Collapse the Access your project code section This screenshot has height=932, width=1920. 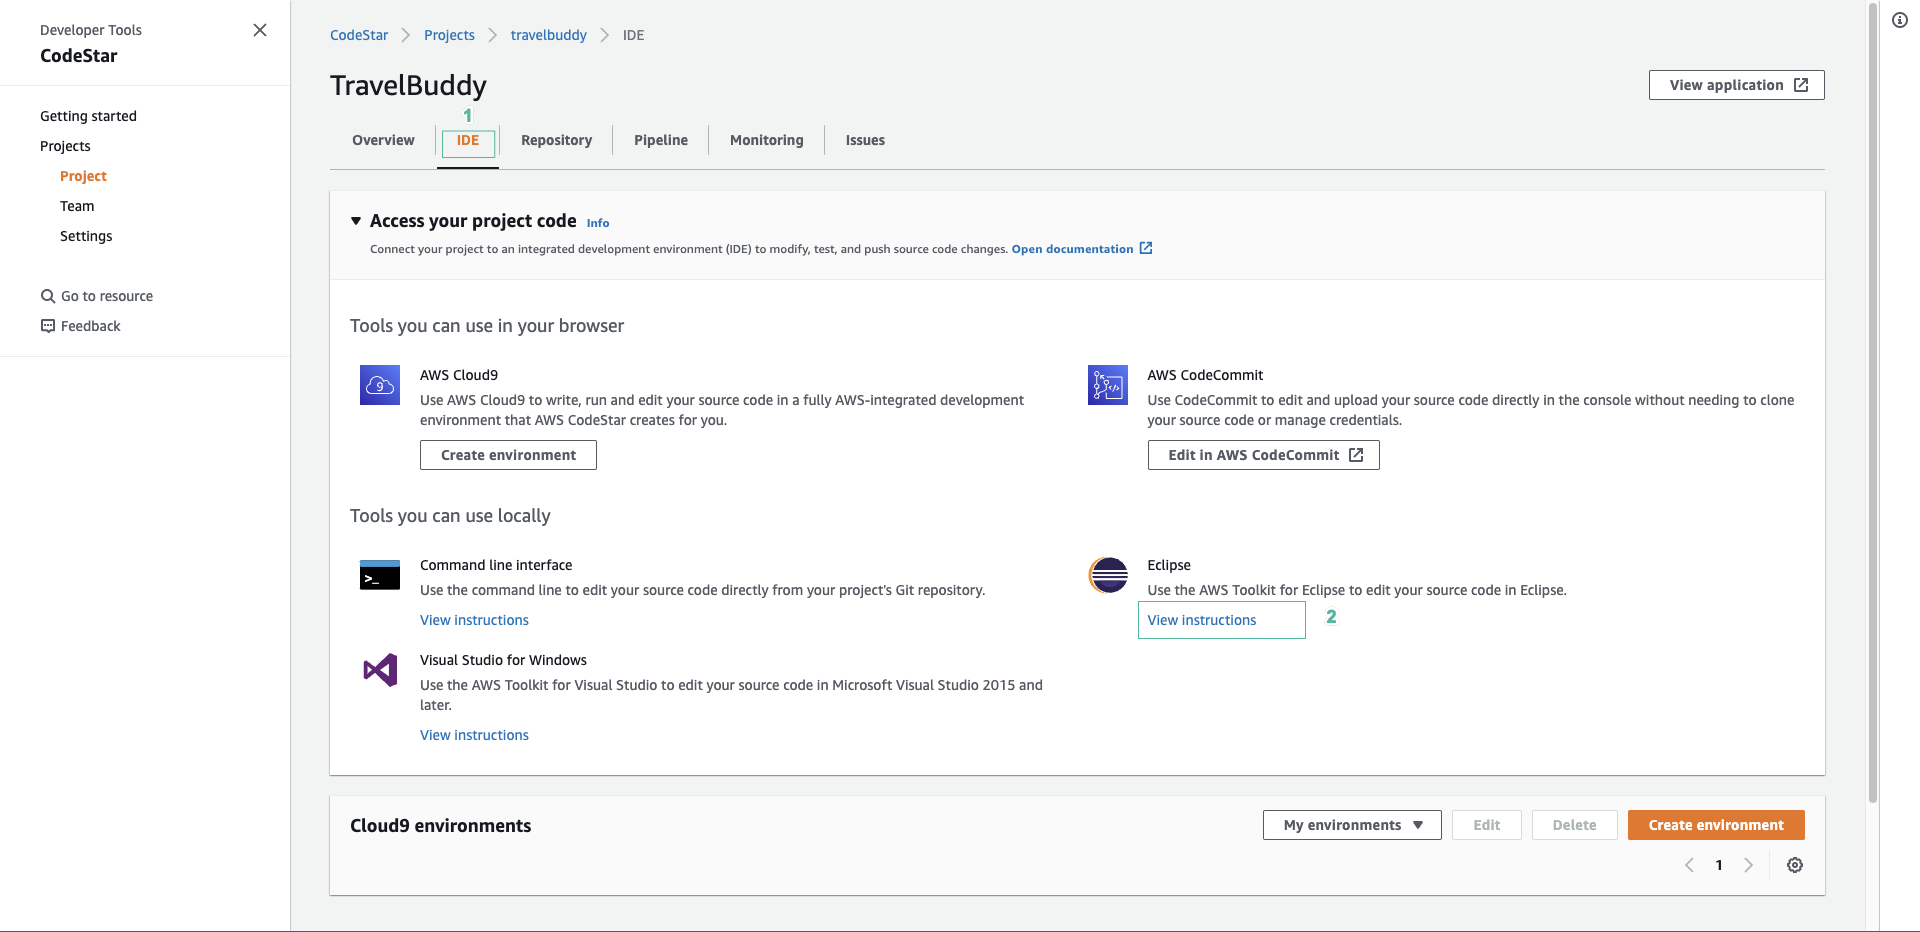[356, 221]
